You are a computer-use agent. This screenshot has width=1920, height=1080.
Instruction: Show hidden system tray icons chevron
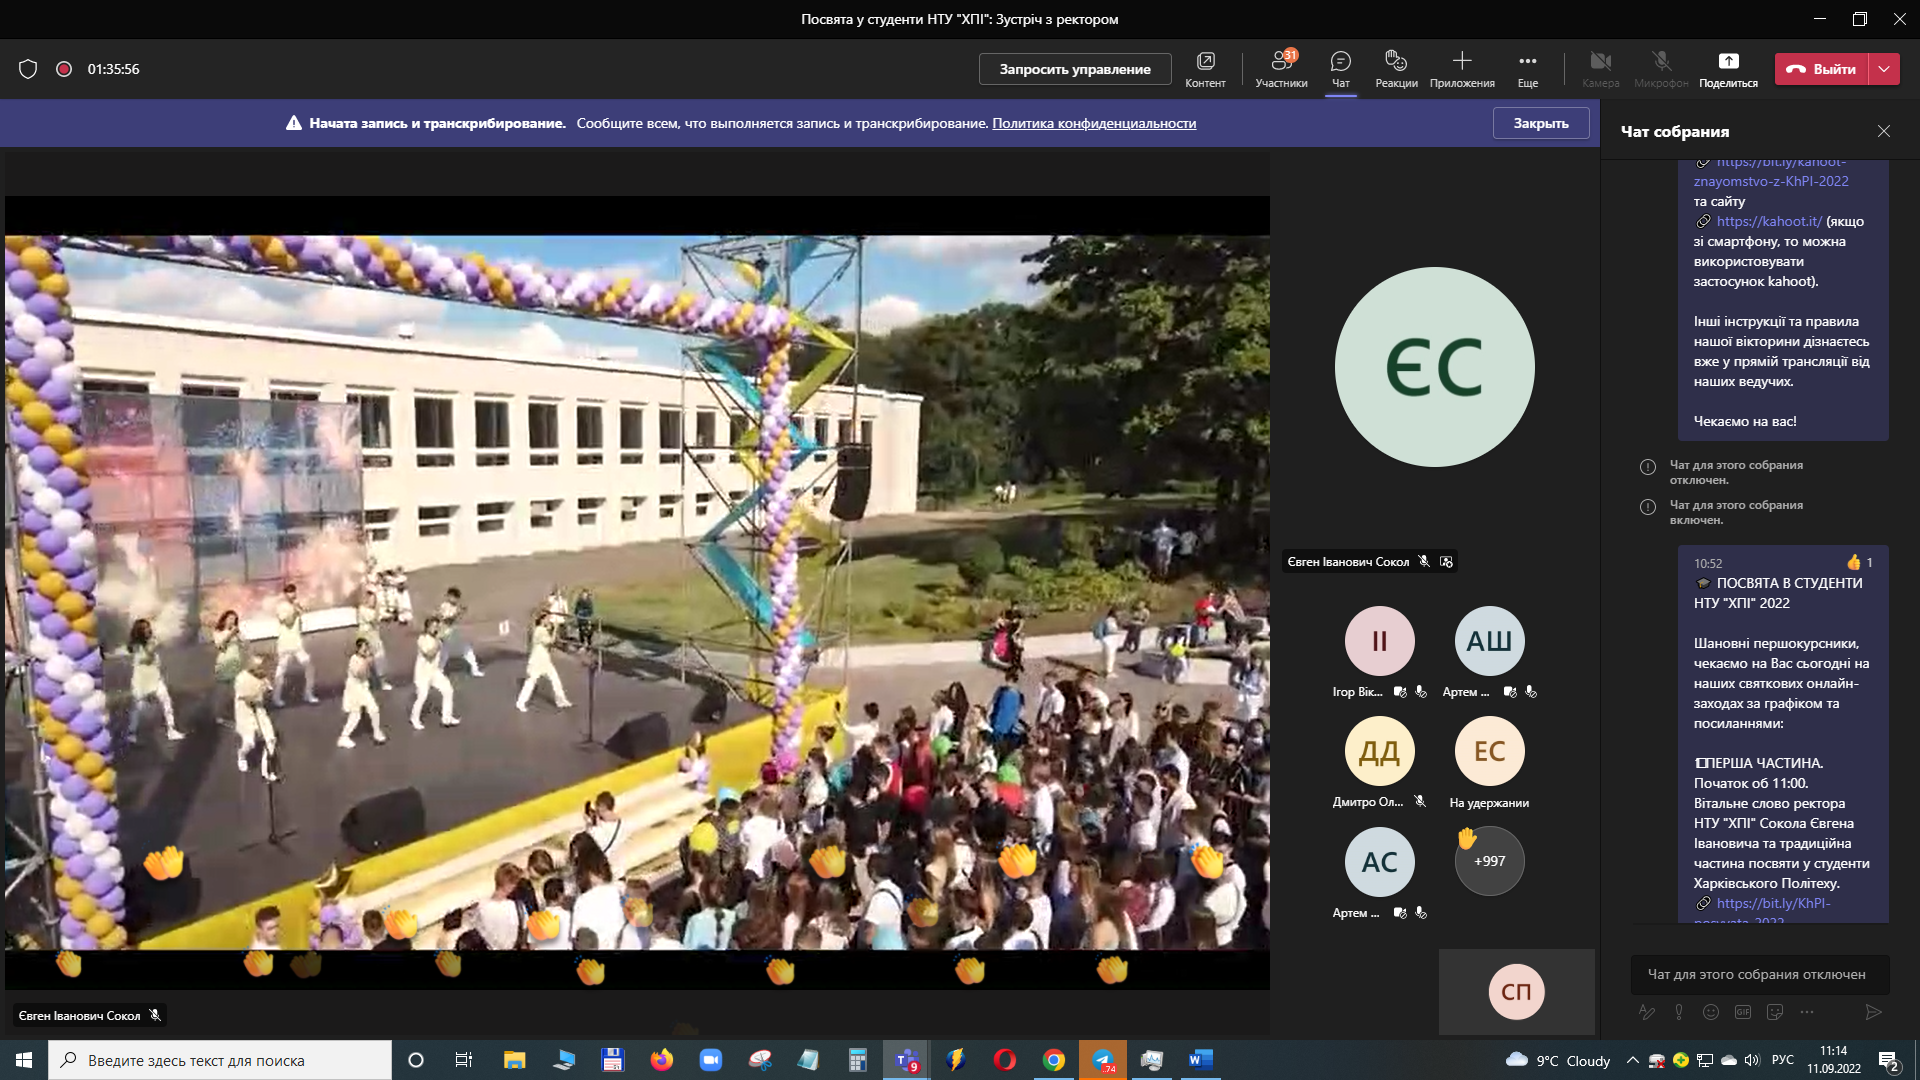(1633, 1060)
